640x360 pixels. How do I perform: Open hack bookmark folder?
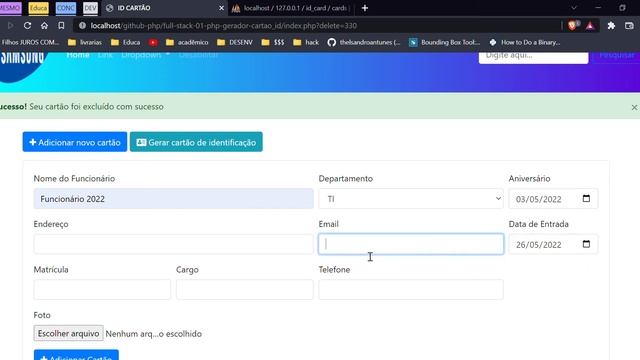(306, 42)
